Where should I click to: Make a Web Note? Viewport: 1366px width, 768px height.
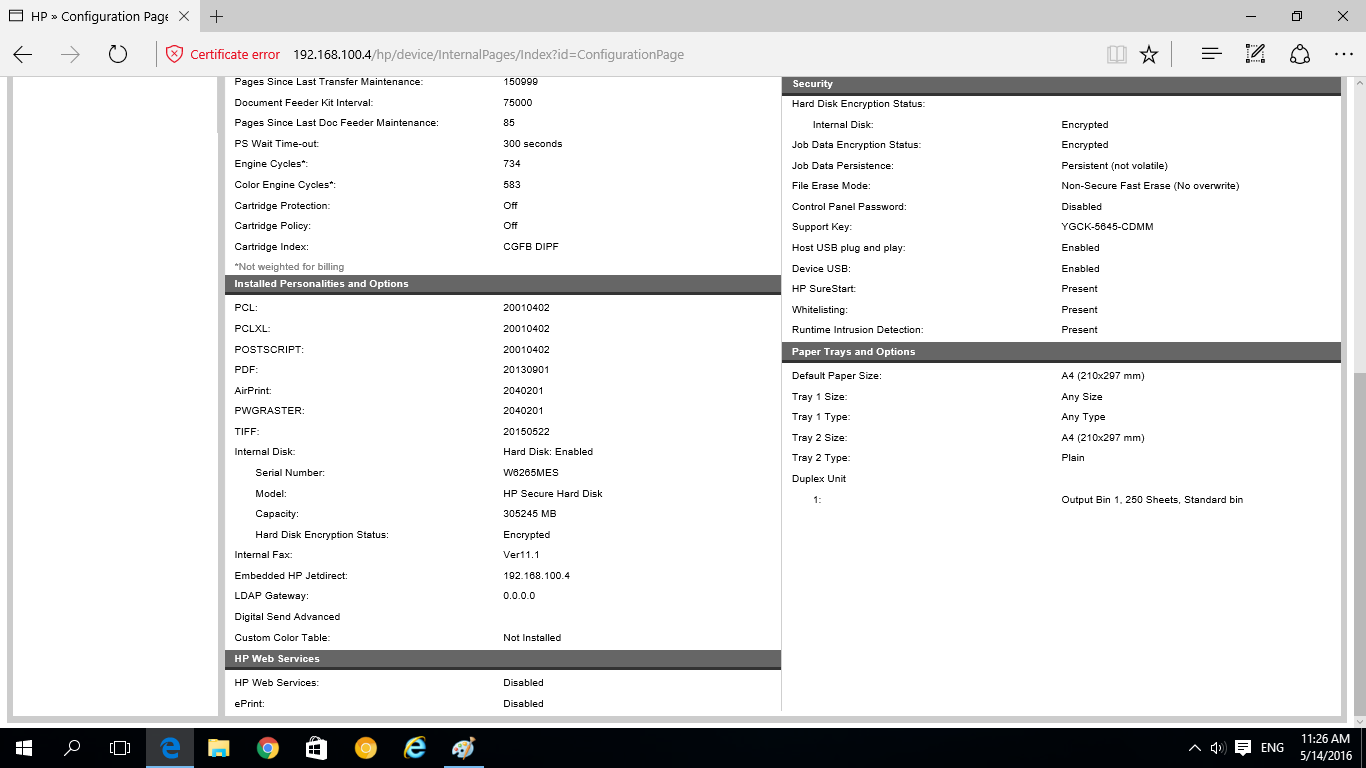point(1256,55)
